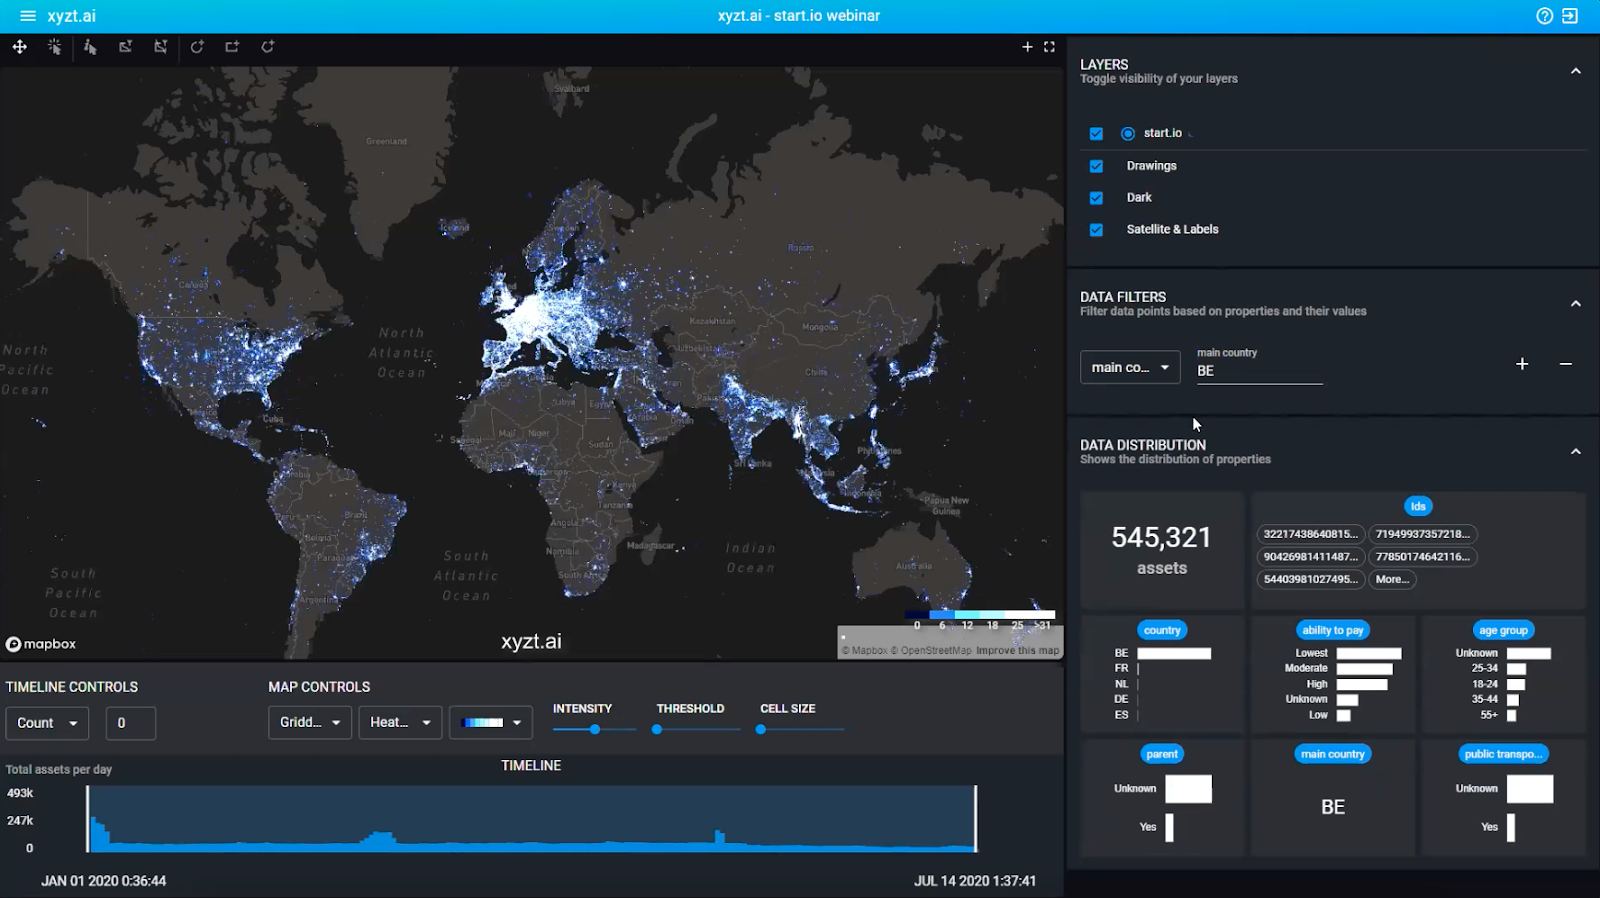Select the add rectangle drawing tool
1600x898 pixels.
pos(232,47)
